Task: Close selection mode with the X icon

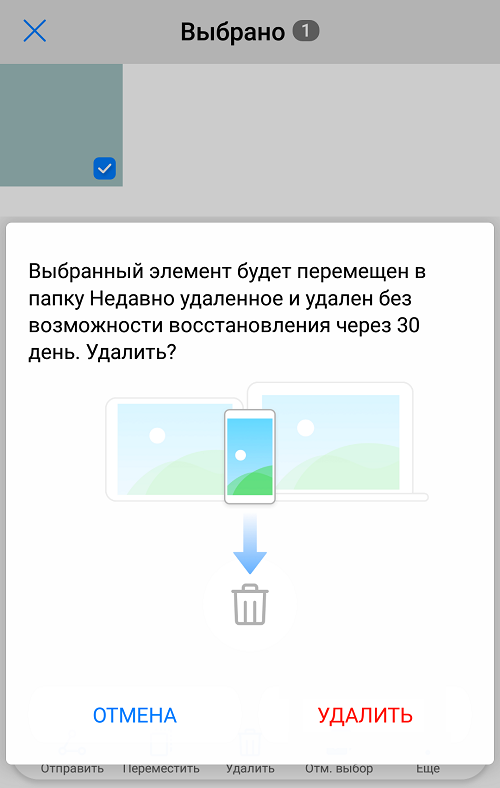Action: pyautogui.click(x=35, y=31)
